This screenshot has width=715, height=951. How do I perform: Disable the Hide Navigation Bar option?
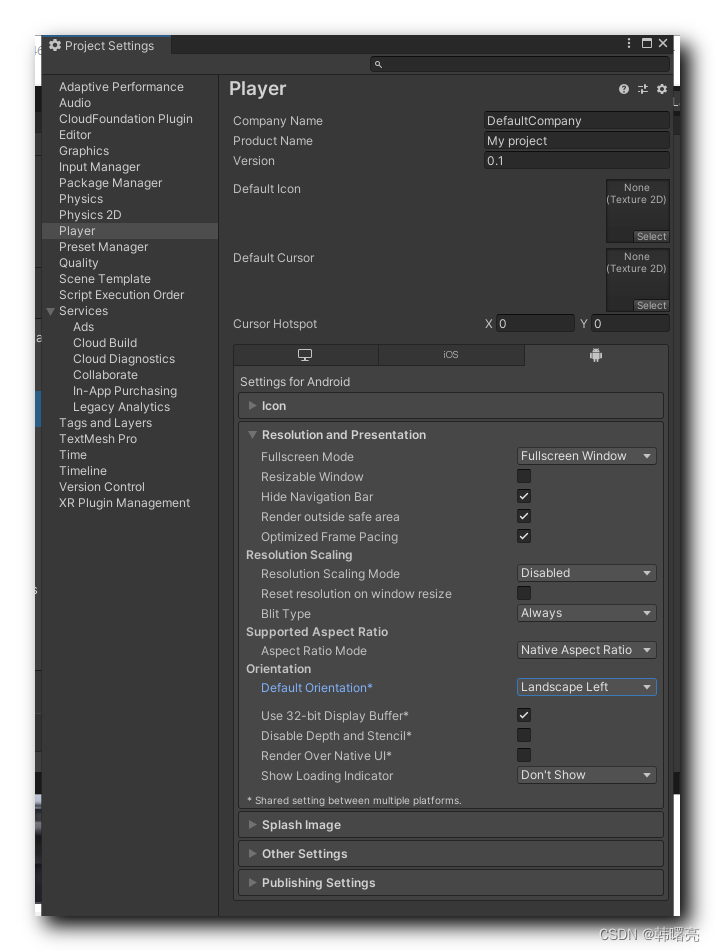coord(523,496)
